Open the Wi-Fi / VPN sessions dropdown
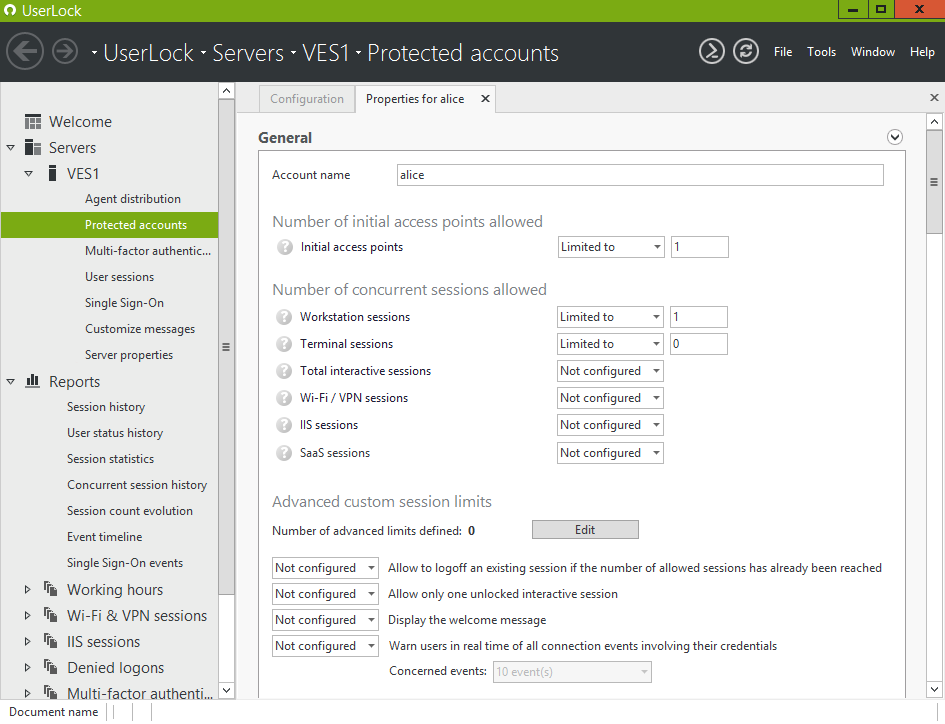Screen dimensions: 945x724 point(611,398)
